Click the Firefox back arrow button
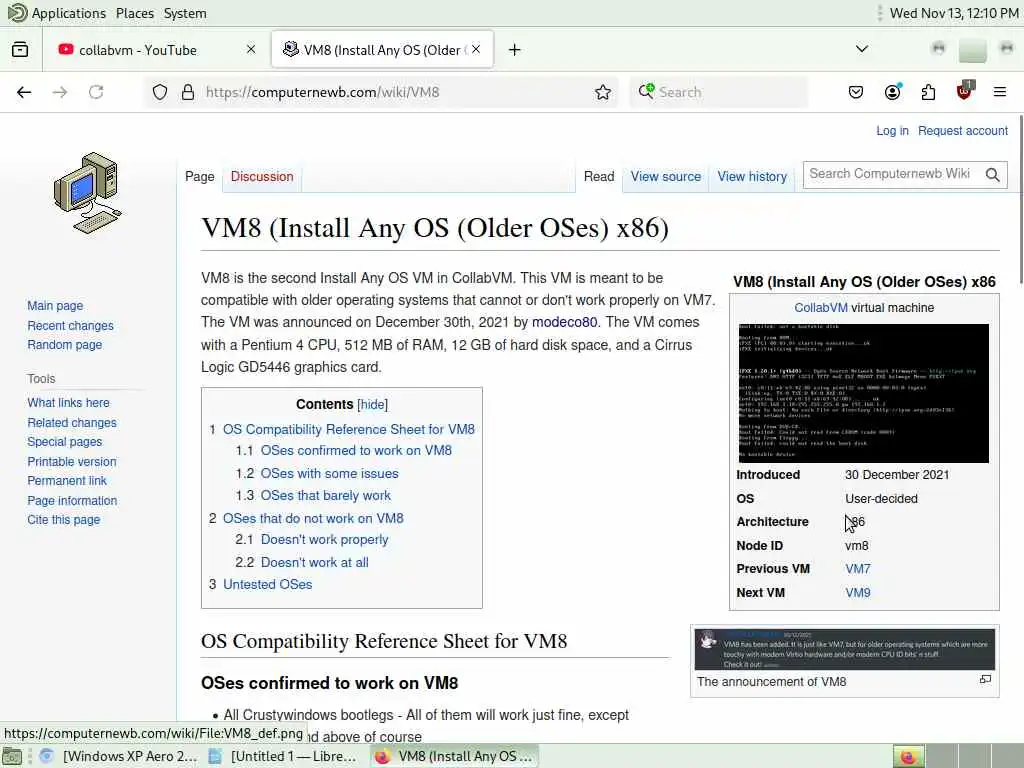The width and height of the screenshot is (1024, 768). point(24,92)
